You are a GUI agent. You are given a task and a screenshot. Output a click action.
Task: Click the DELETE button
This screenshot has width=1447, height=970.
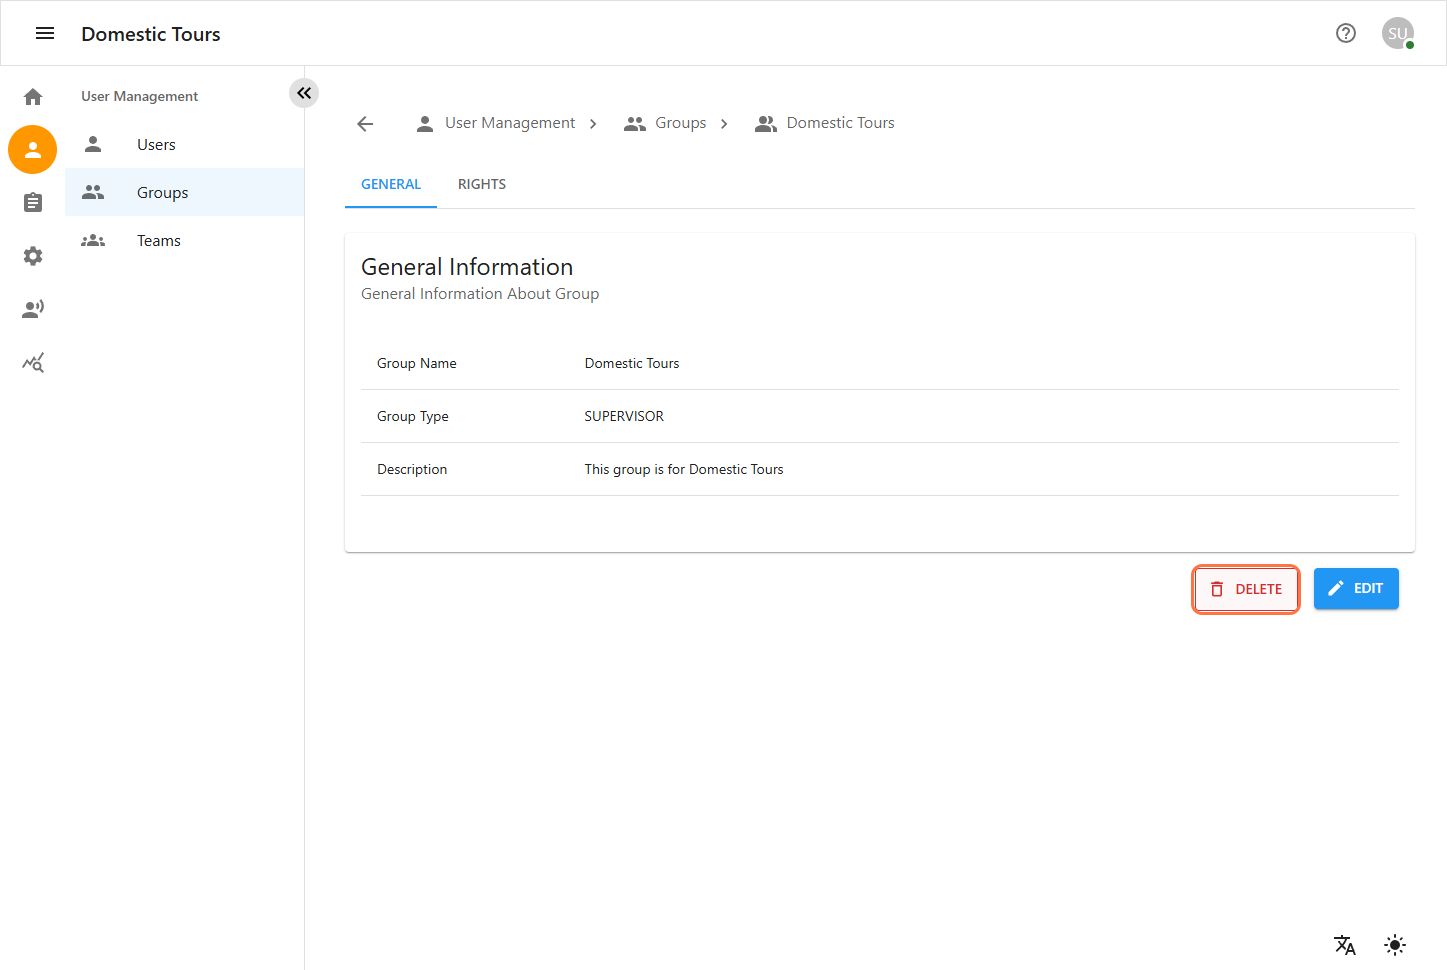point(1246,589)
